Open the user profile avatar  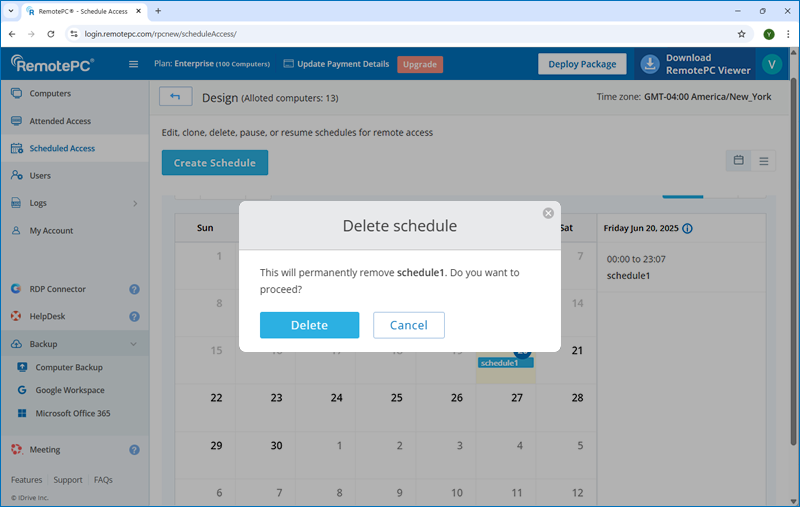(x=770, y=64)
